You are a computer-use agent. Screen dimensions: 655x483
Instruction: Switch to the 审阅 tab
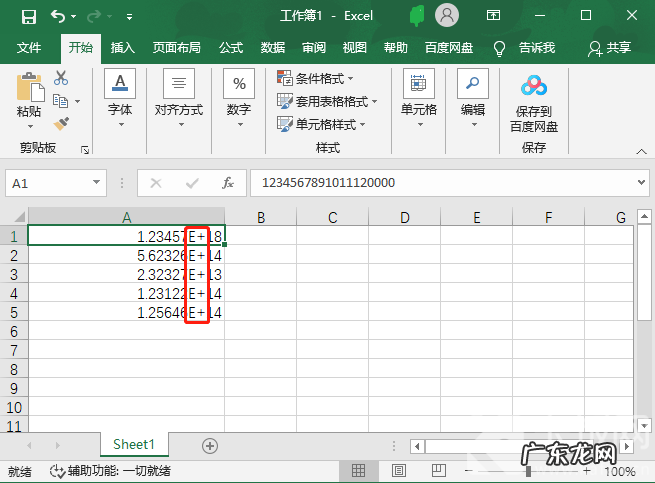click(x=314, y=48)
